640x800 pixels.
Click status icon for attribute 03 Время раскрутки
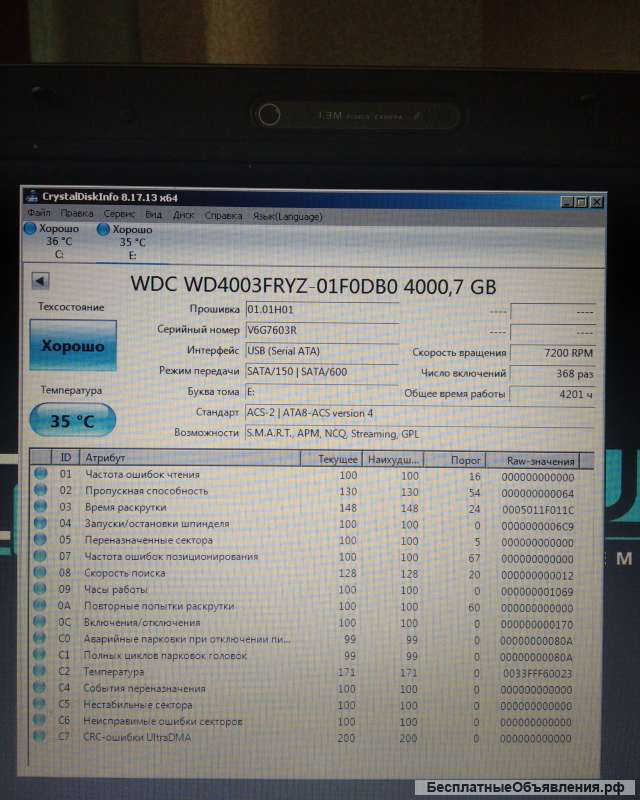click(x=40, y=506)
